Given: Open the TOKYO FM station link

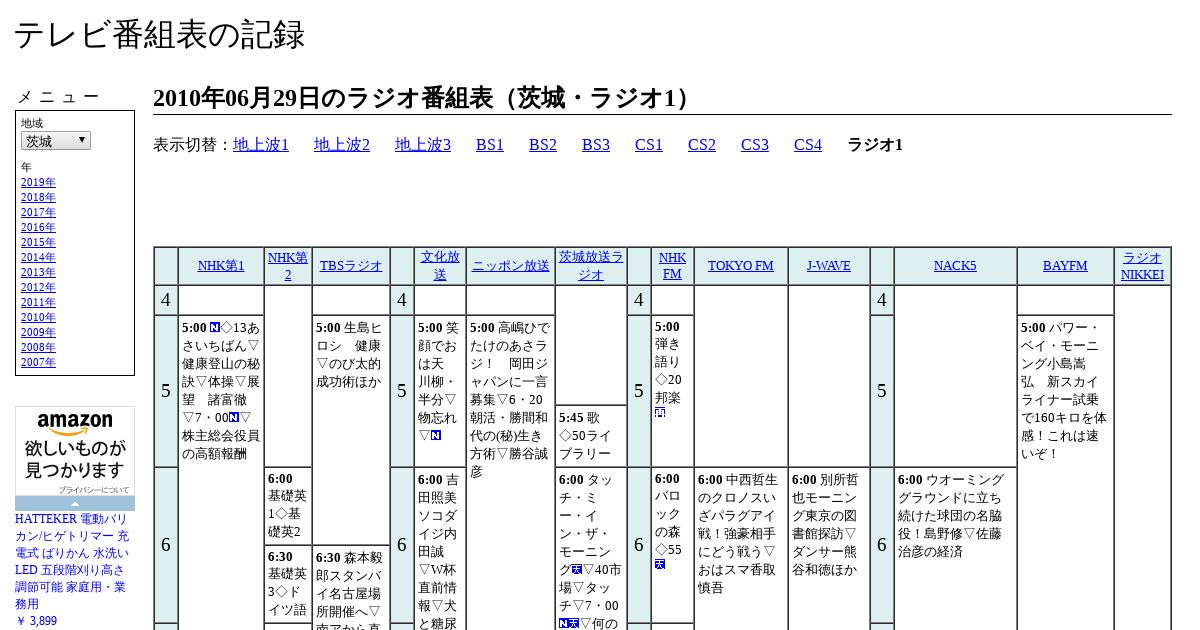Looking at the screenshot, I should (741, 266).
